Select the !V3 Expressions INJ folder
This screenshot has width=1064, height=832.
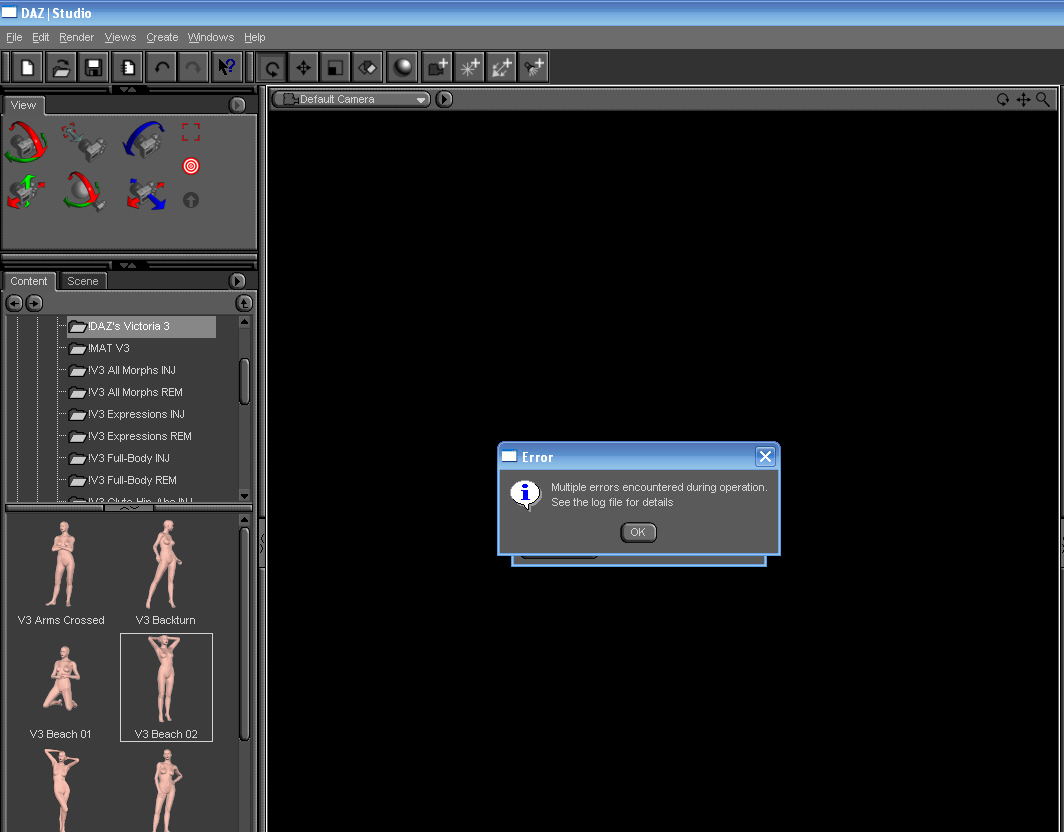pyautogui.click(x=127, y=414)
